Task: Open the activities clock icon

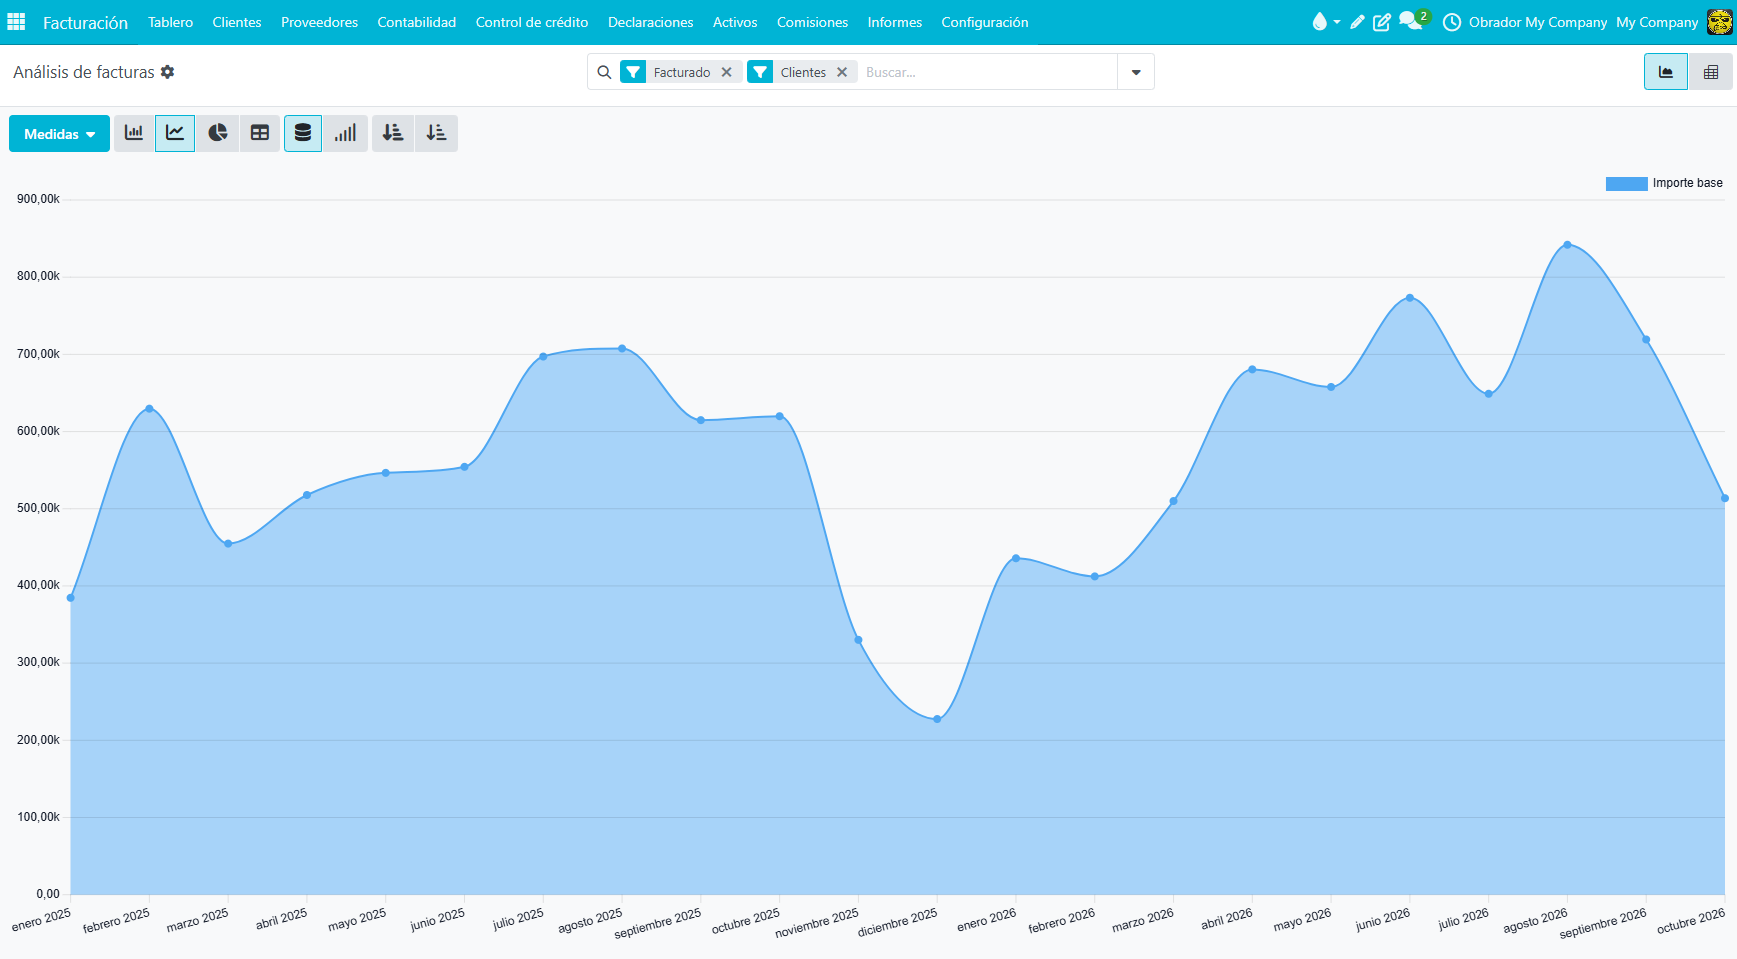Action: (x=1452, y=22)
